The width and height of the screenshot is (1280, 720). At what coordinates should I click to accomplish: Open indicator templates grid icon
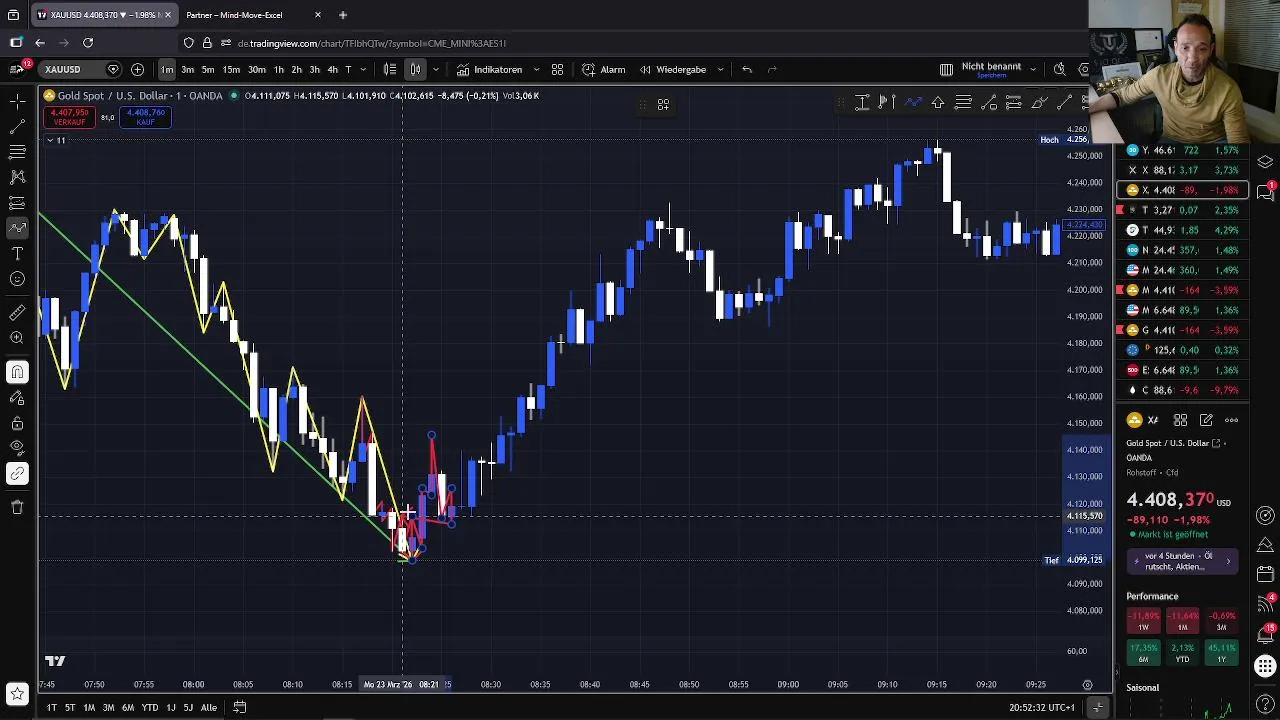[x=557, y=69]
